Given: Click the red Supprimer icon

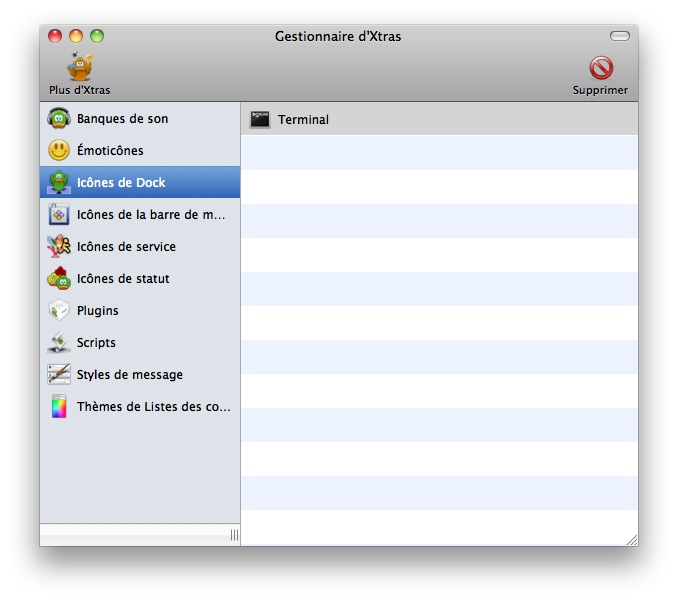Looking at the screenshot, I should tap(600, 67).
